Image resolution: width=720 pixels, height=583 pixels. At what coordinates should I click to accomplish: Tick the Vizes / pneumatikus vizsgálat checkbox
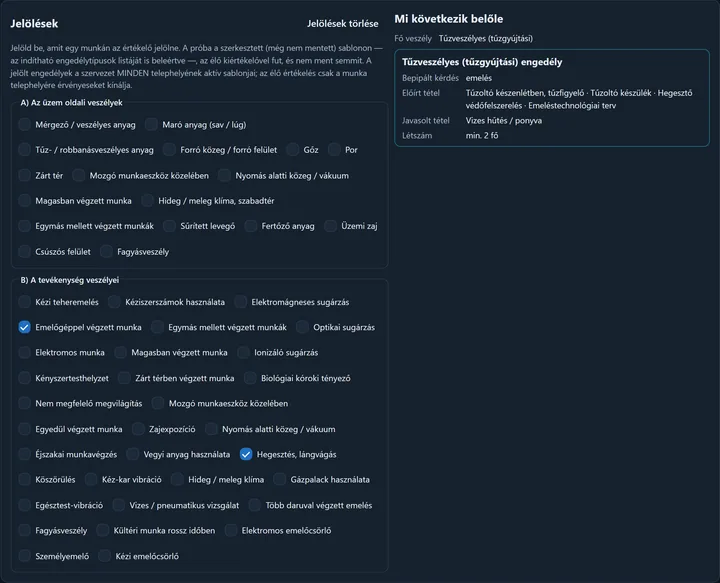coord(118,505)
